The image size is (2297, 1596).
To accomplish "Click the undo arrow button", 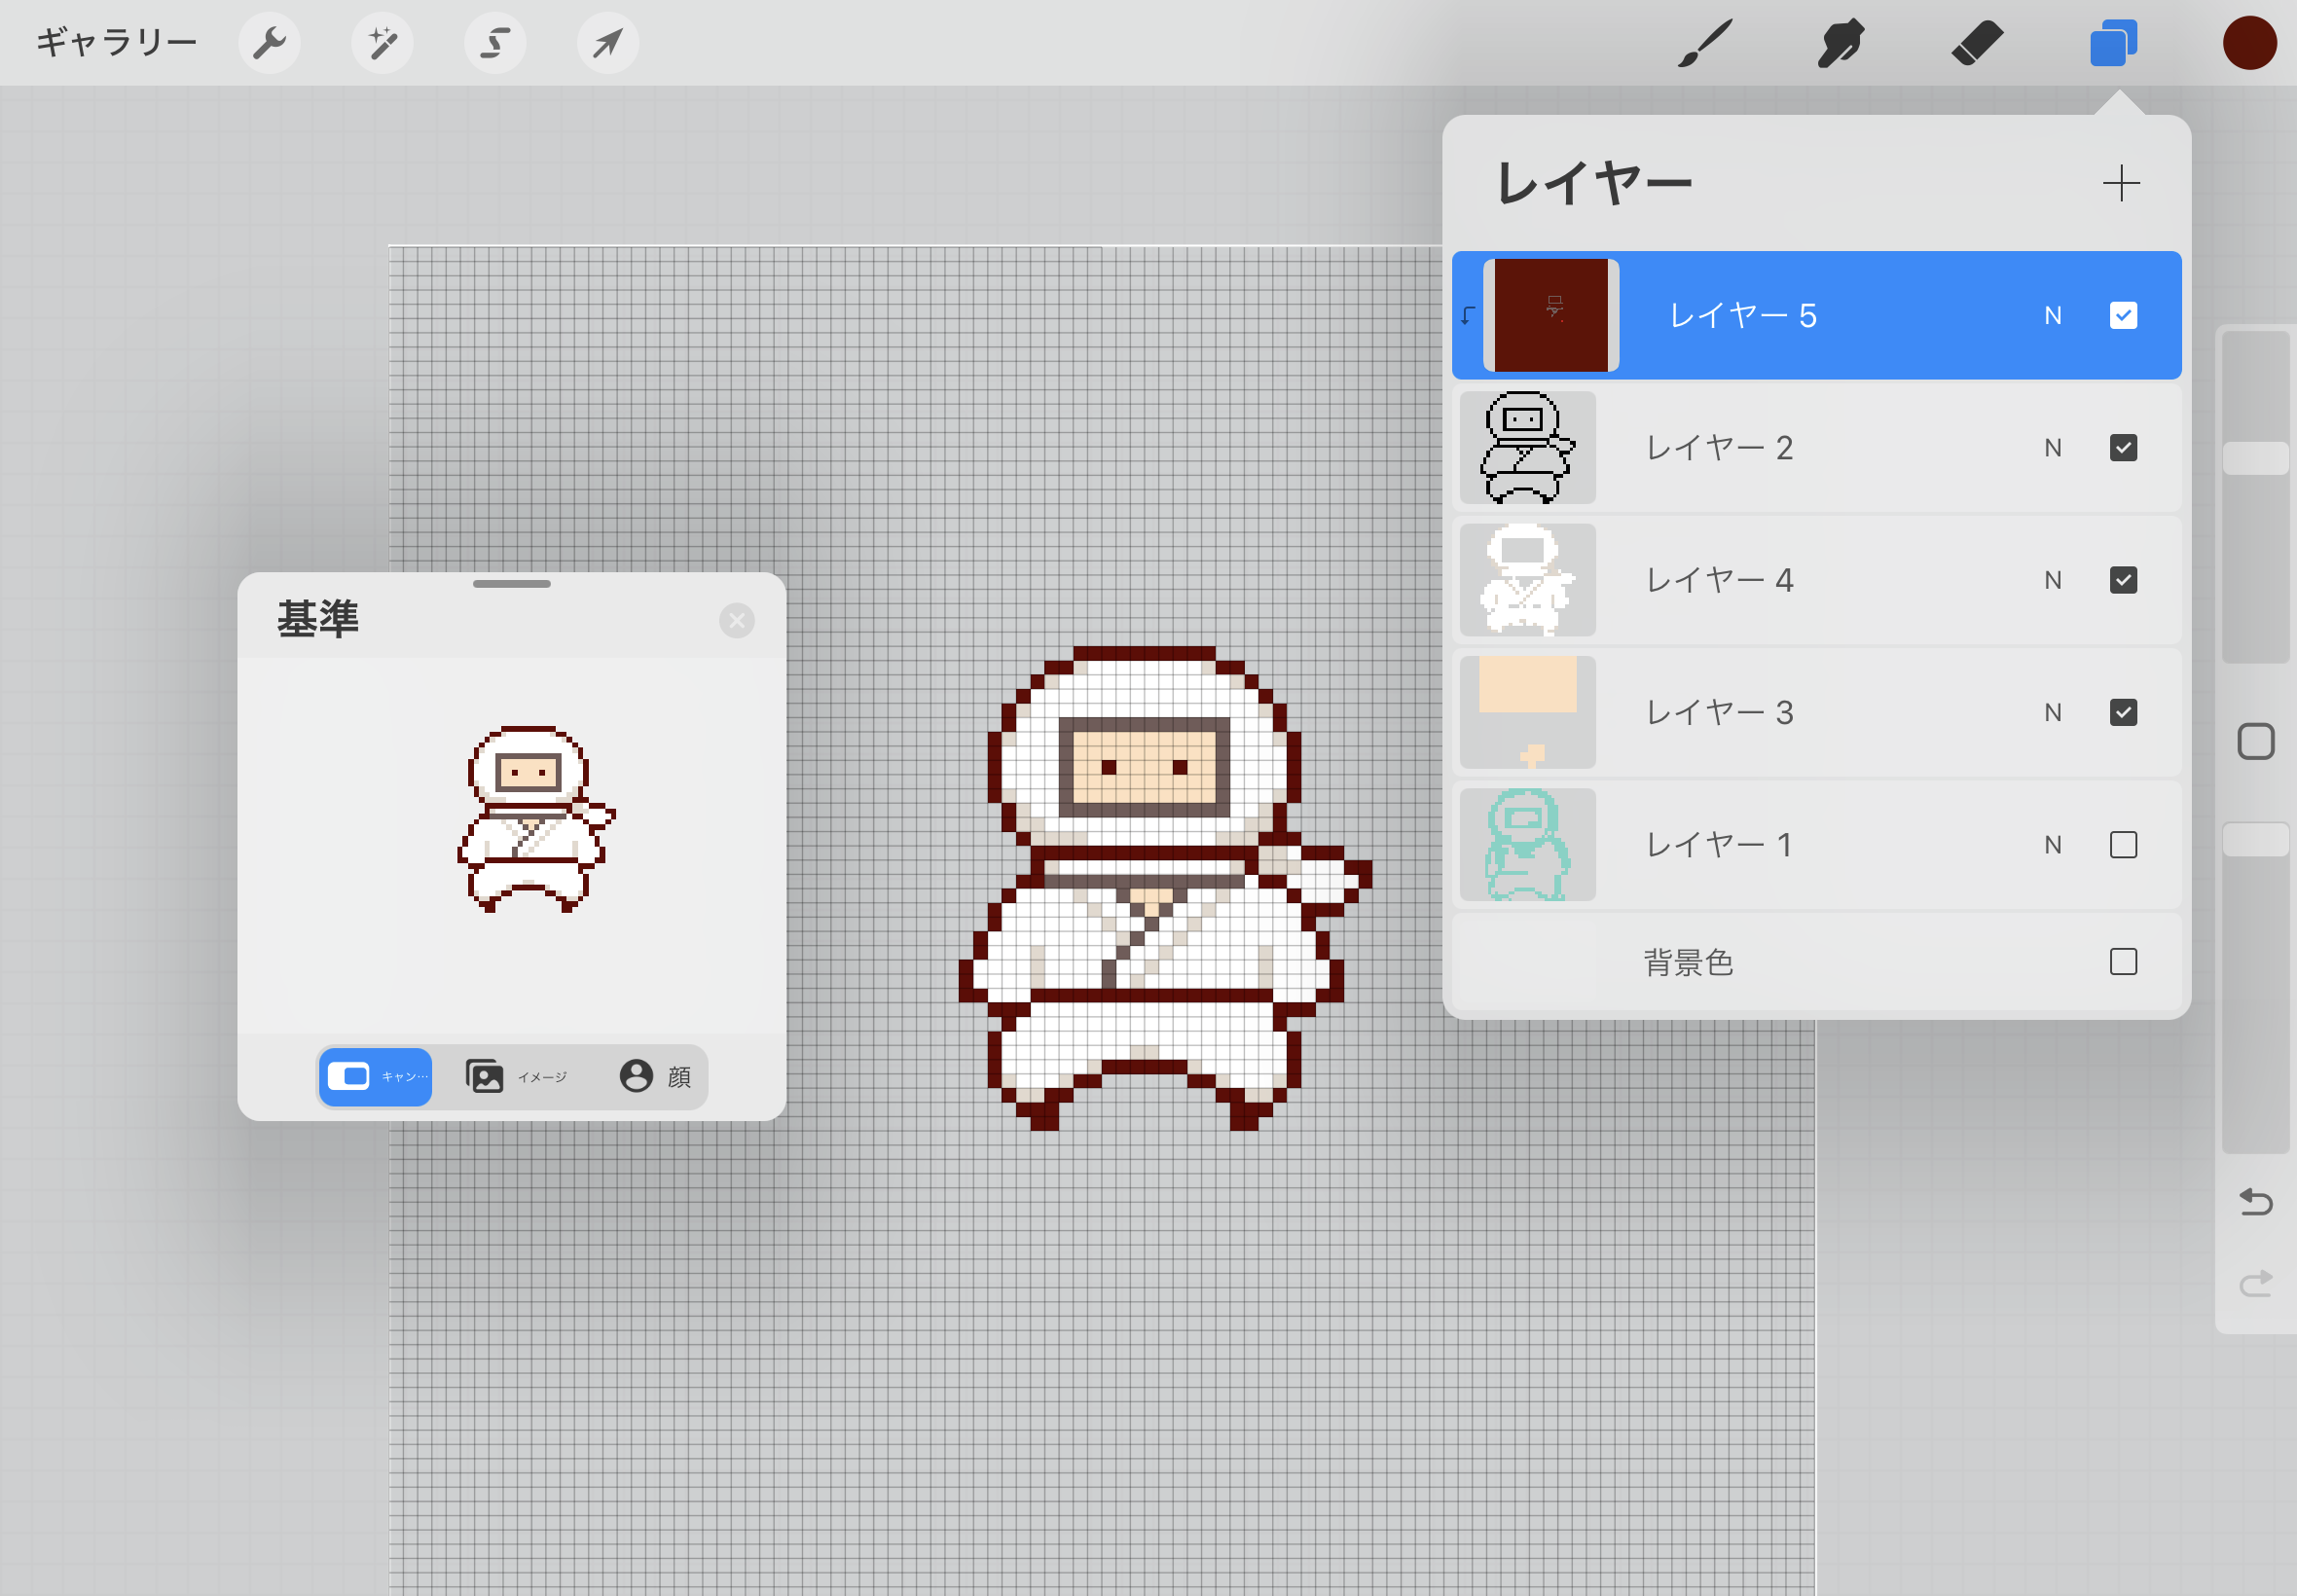I will coord(2255,1201).
